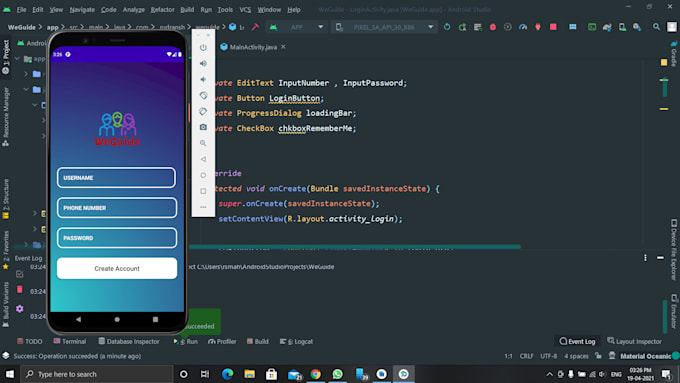Click the emulator rotate left icon
The image size is (680, 383).
click(x=203, y=95)
